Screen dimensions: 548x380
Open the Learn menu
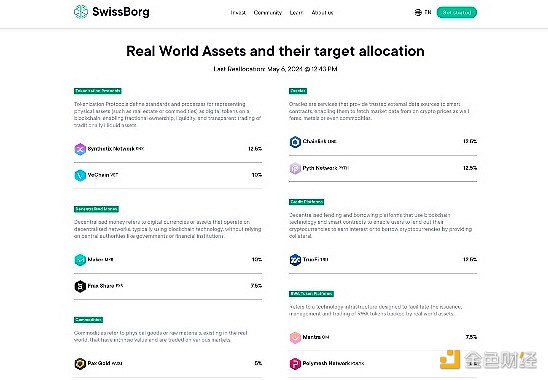pyautogui.click(x=296, y=13)
